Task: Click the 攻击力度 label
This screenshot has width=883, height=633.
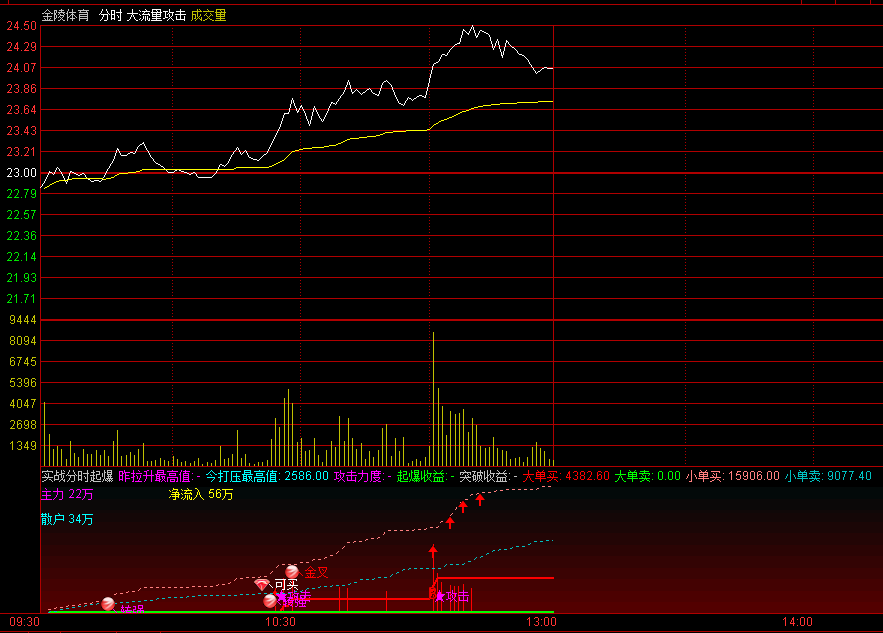Action: point(358,476)
